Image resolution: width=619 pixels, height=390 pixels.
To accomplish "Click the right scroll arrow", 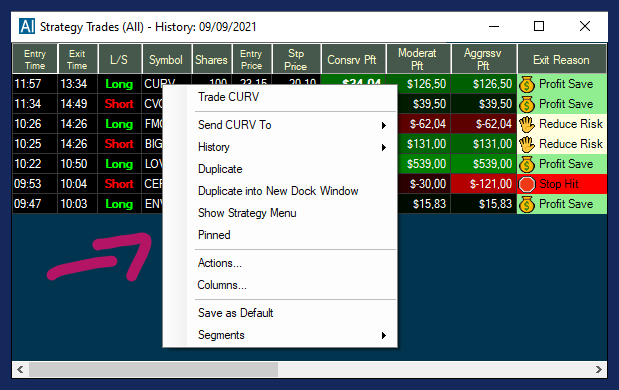I will pos(598,369).
